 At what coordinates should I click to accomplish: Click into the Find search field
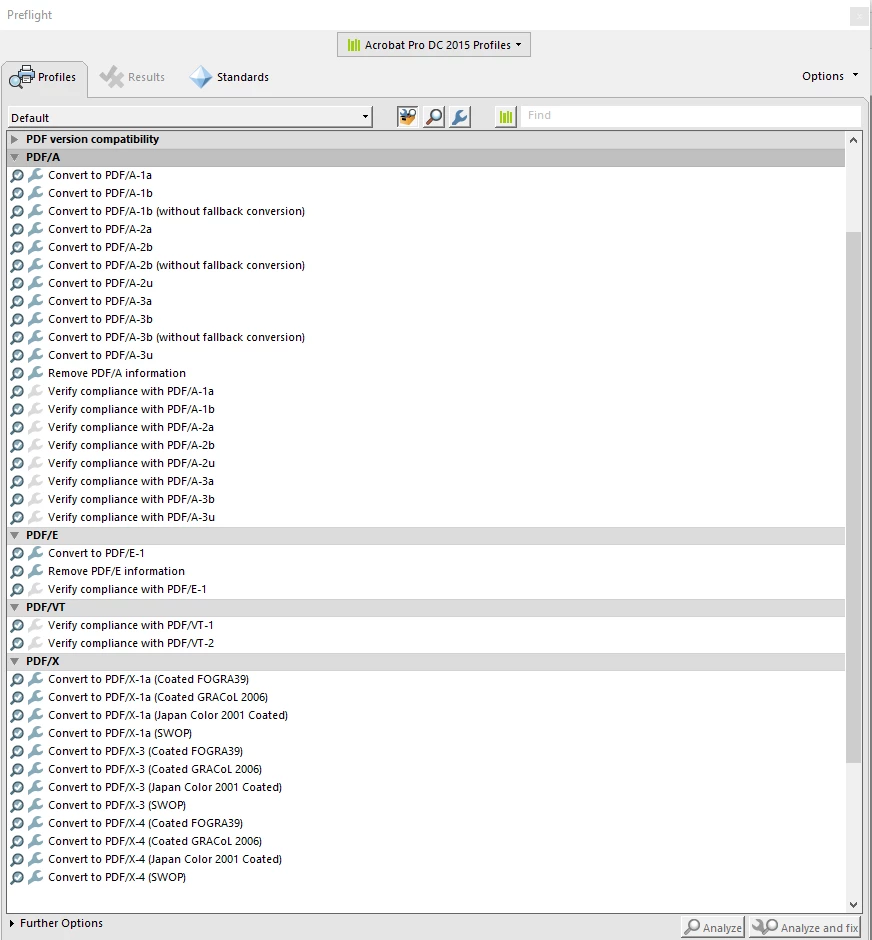[x=690, y=116]
